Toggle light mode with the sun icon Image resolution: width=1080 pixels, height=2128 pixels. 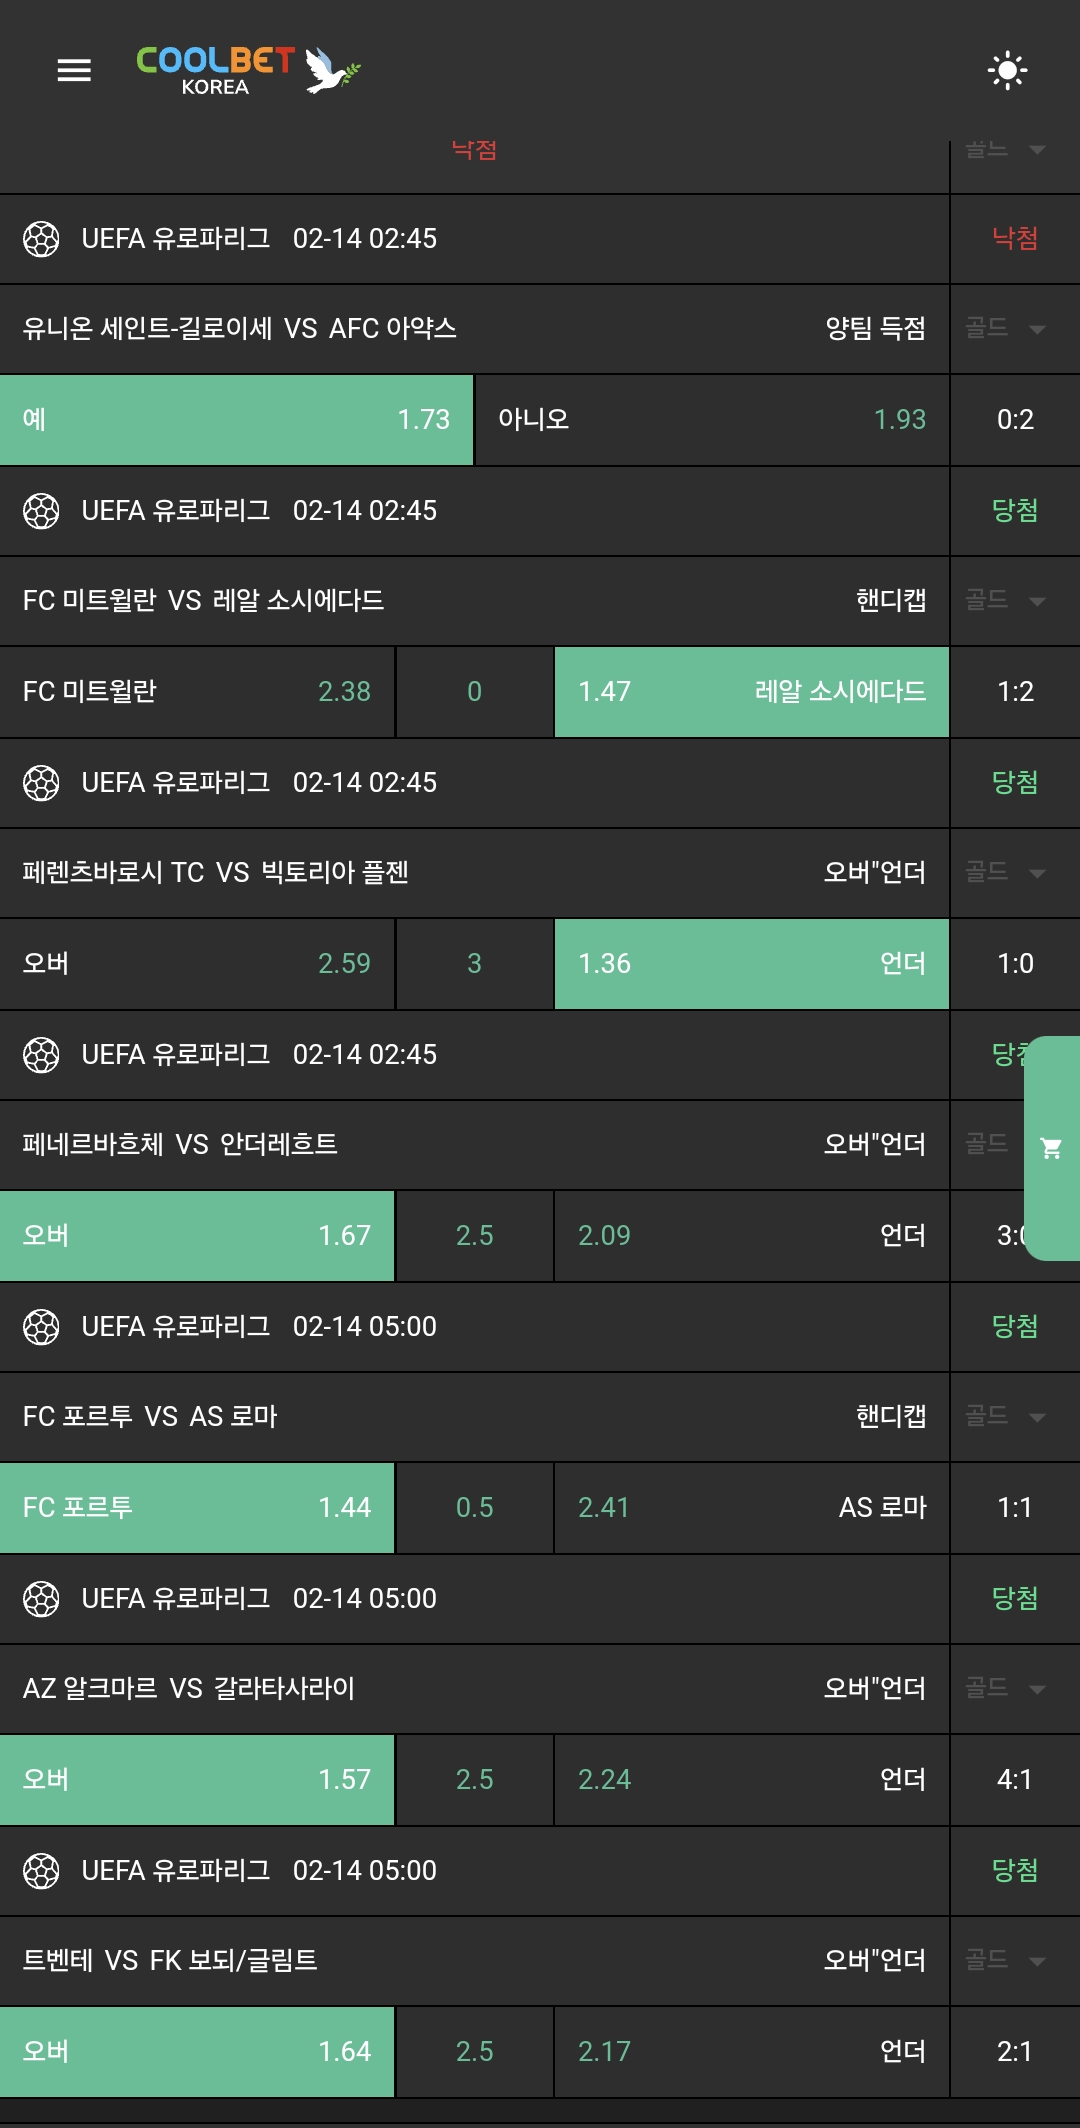click(1007, 70)
